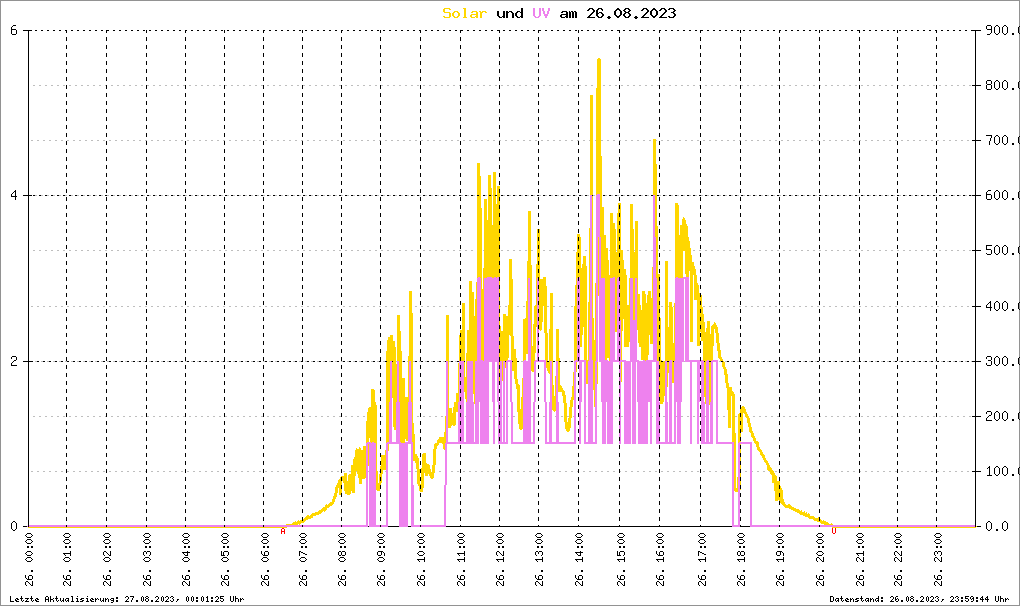Screen dimensions: 1020x606
Task: Click the left y-axis value 6
Action: coord(14,30)
